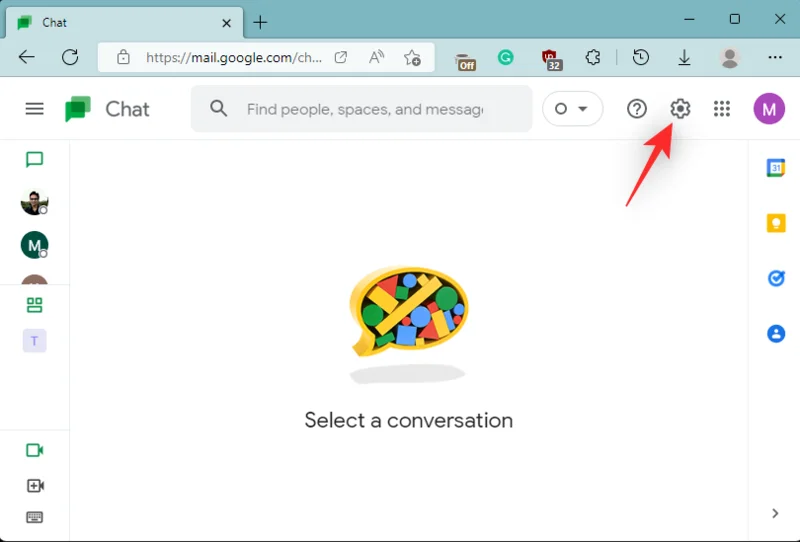Open conversation with the photo avatar contact
This screenshot has height=542, width=800.
point(34,202)
